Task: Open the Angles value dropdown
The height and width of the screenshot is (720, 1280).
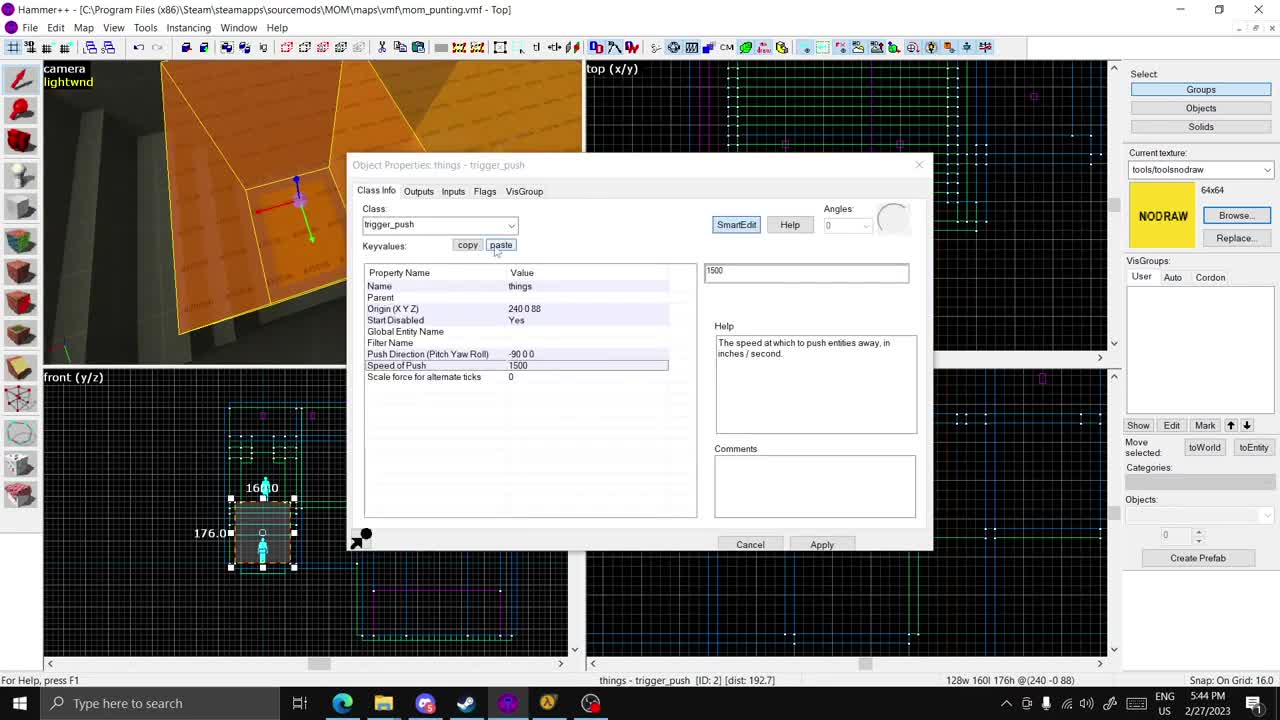Action: [x=864, y=225]
